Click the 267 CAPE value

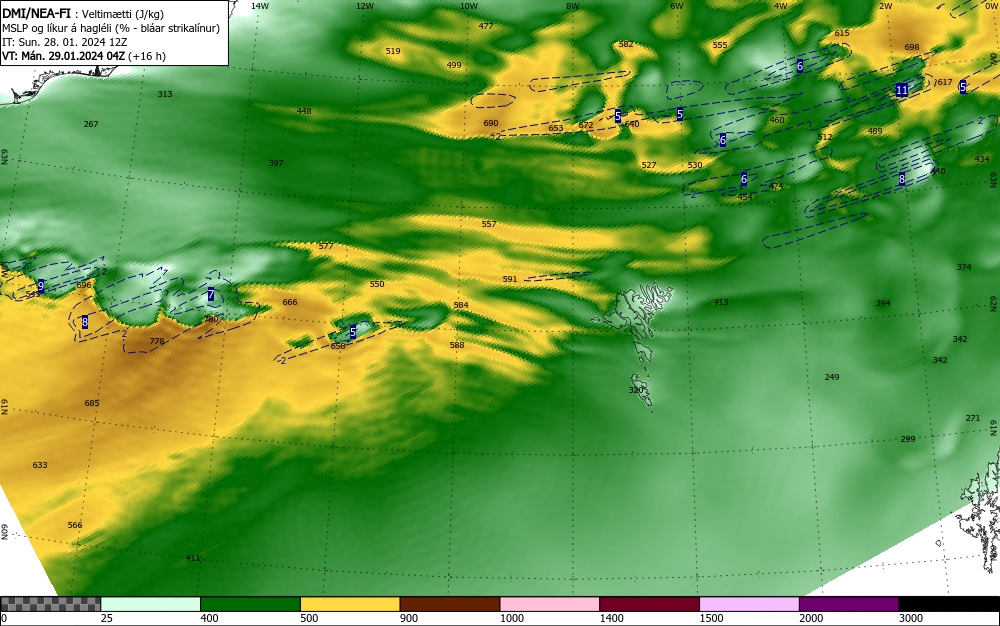click(x=91, y=124)
